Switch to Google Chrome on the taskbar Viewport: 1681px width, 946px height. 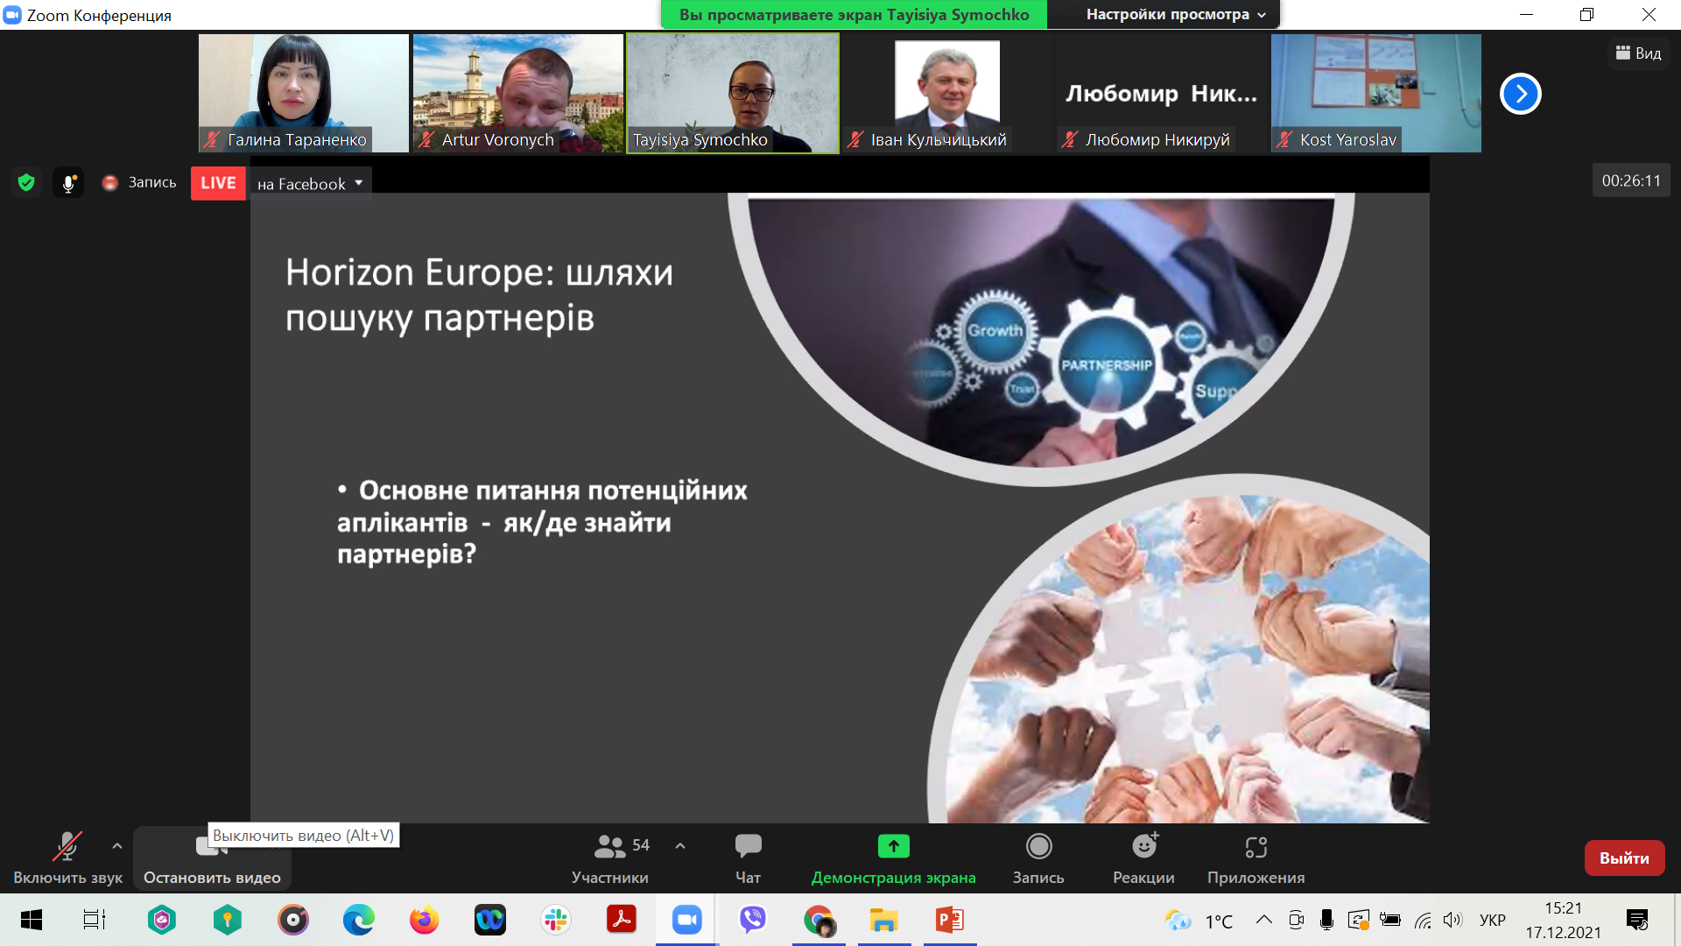[818, 920]
